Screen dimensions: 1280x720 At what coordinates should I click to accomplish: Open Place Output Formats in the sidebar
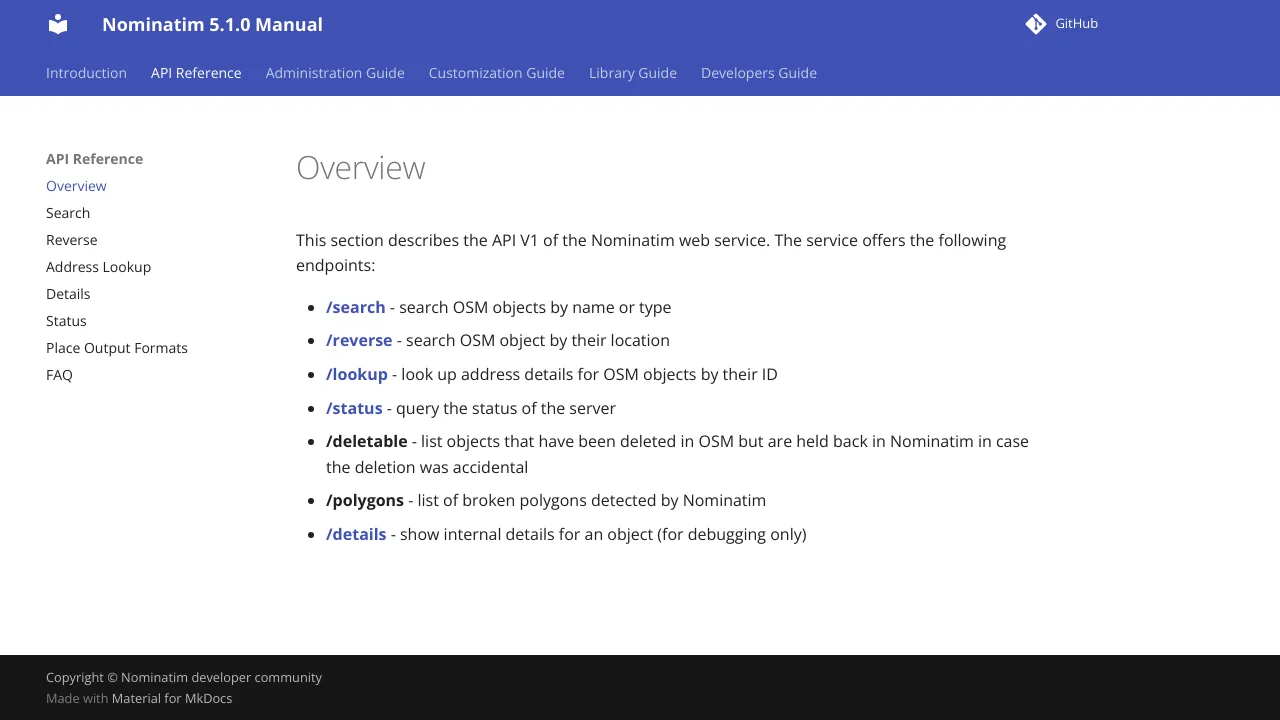point(117,348)
